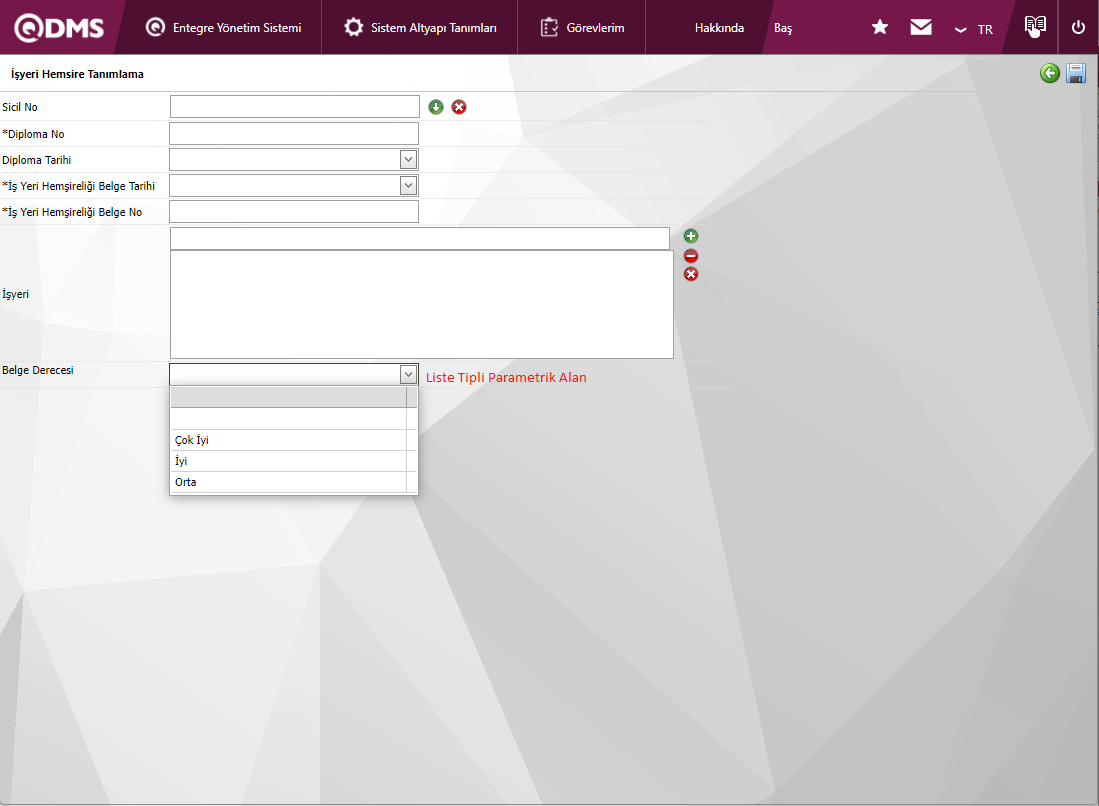Screen dimensions: 1099x806
Task: Open Diploma Tarihi date dropdown
Action: click(409, 160)
